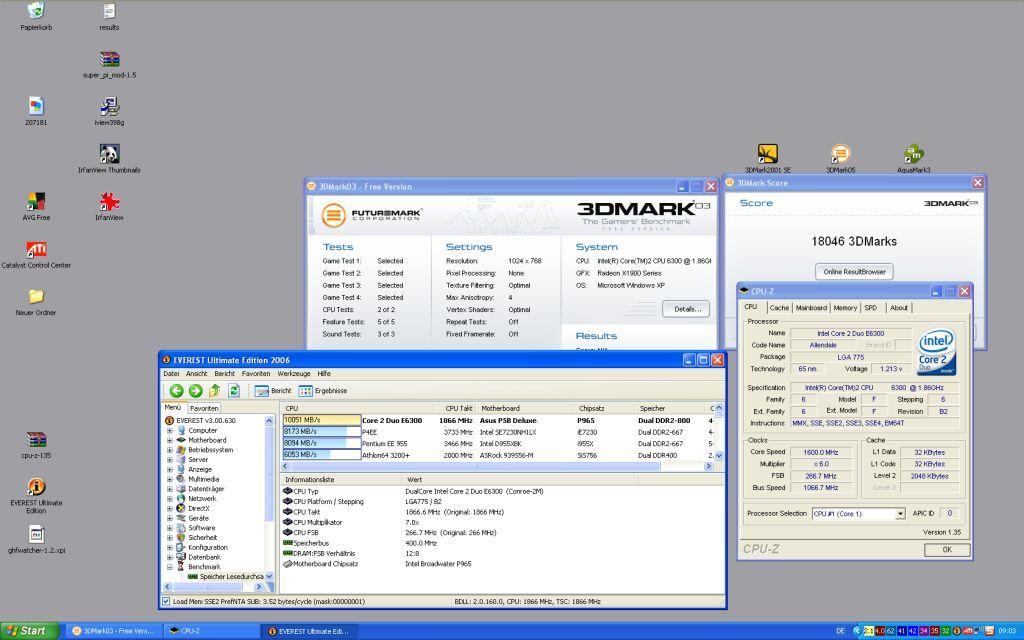Switch to CPU-Z via taskbar button
This screenshot has width=1024, height=640.
click(211, 631)
